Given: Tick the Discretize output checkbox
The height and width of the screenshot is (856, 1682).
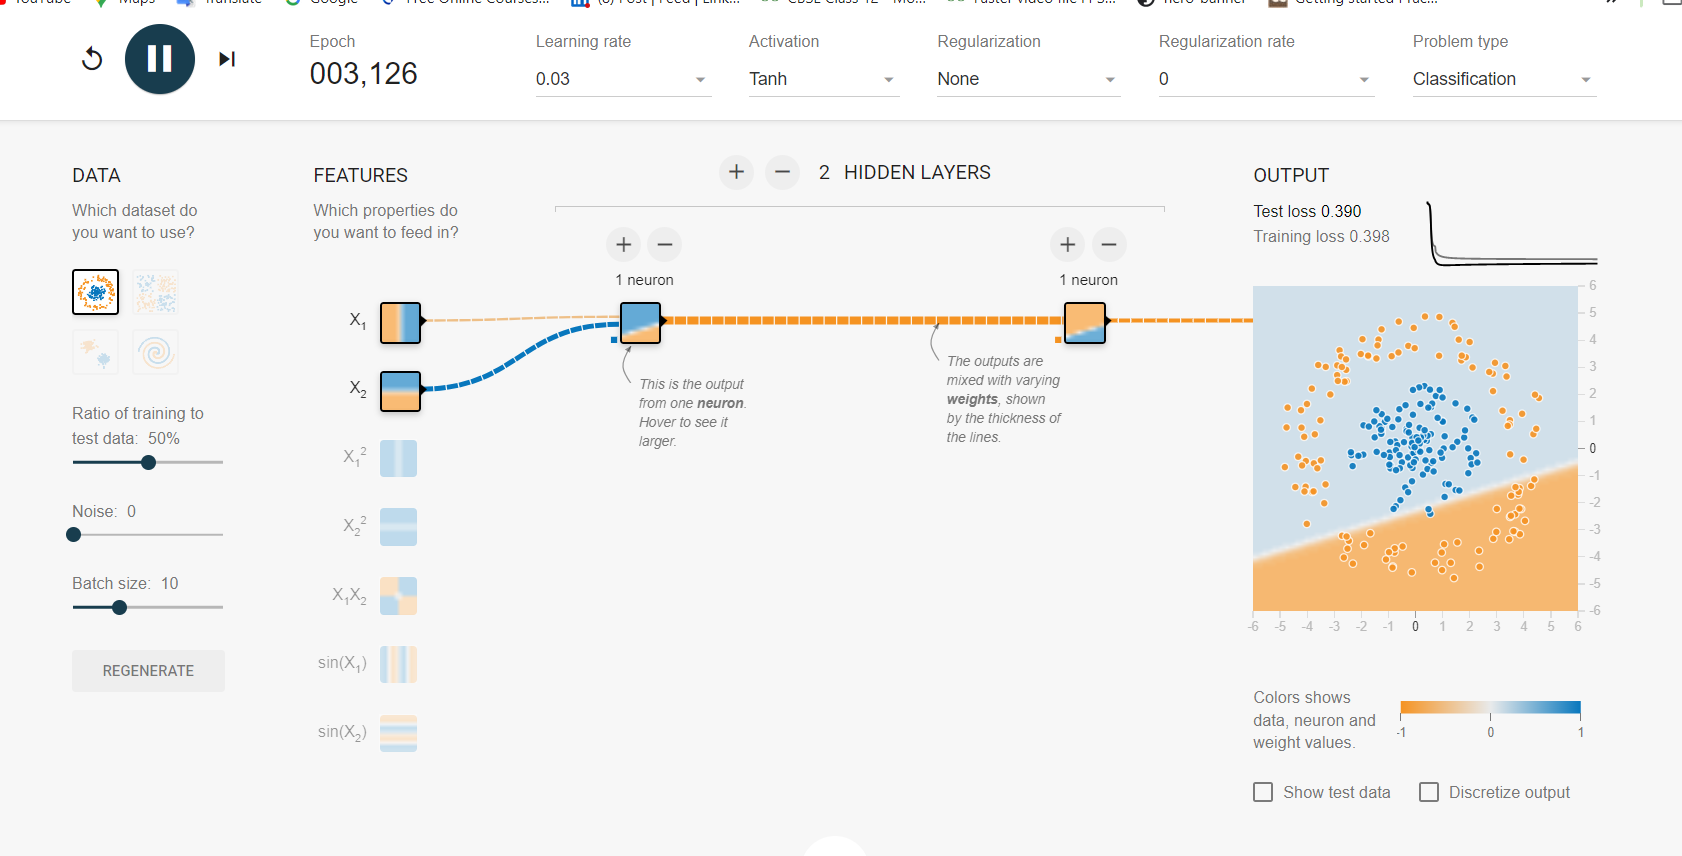Looking at the screenshot, I should coord(1429,792).
